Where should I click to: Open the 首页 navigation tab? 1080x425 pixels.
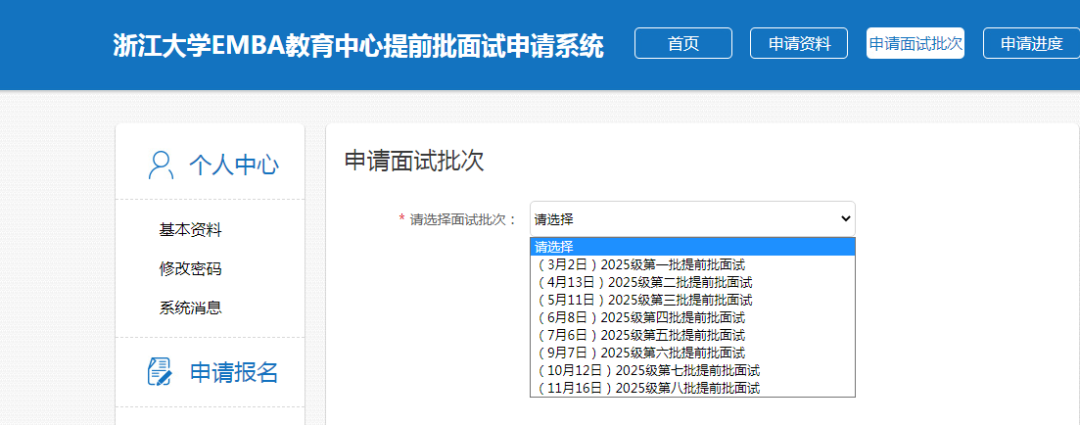click(683, 43)
